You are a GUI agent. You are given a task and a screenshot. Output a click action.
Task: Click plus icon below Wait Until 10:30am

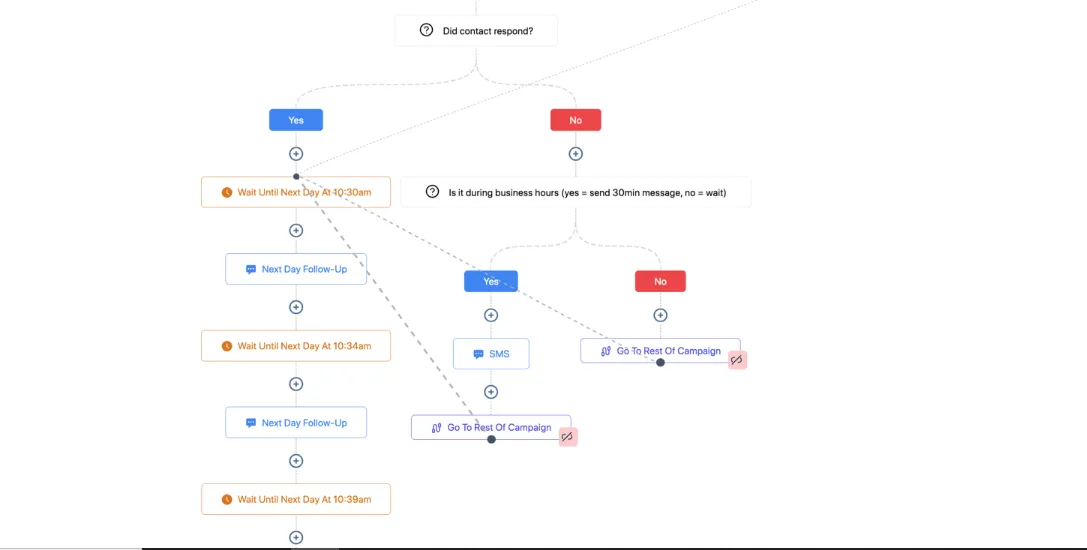tap(296, 230)
